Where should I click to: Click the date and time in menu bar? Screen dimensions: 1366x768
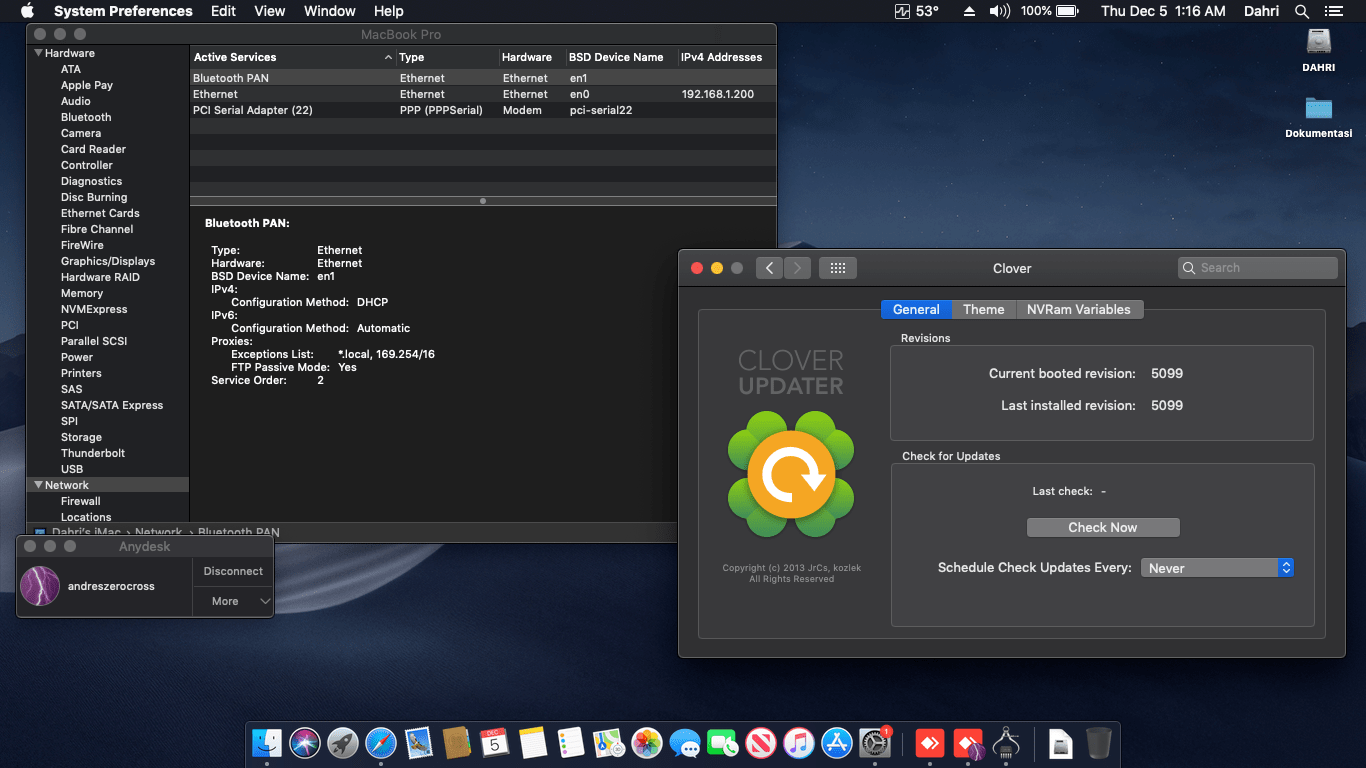coord(1163,11)
